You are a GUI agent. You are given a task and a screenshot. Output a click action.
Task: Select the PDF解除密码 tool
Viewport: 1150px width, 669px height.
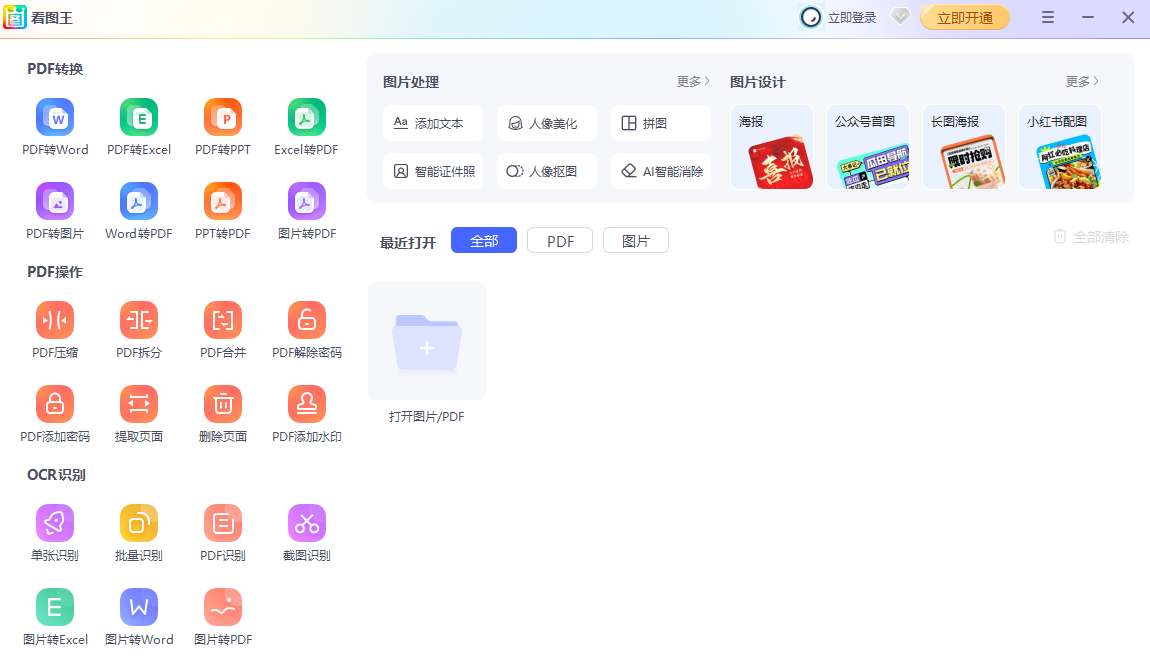[306, 328]
